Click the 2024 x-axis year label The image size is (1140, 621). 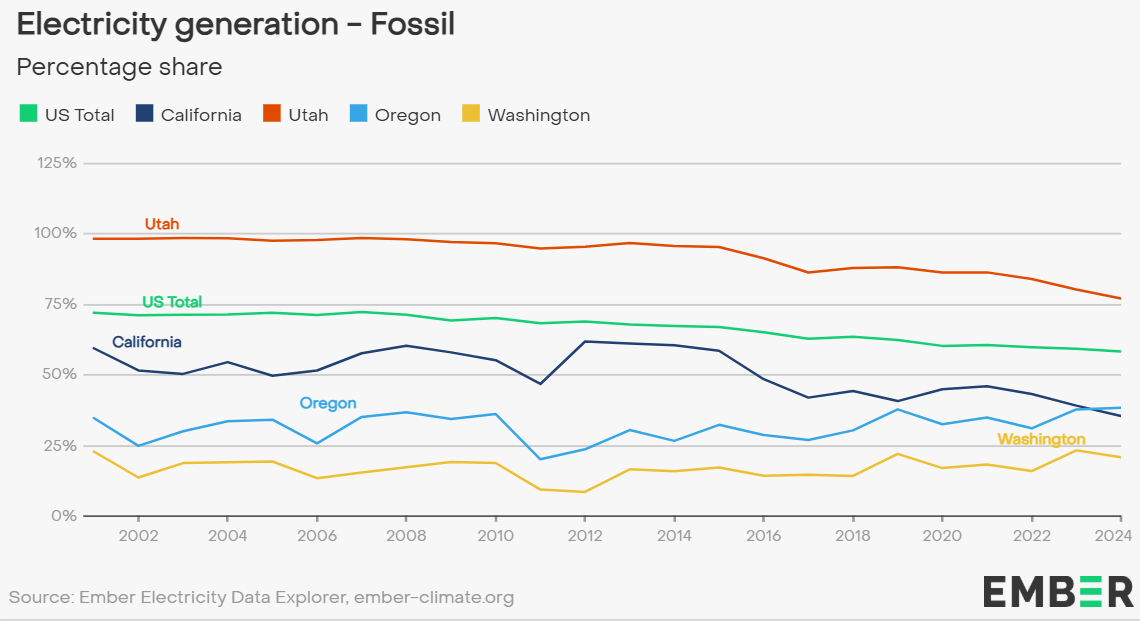[x=1116, y=536]
